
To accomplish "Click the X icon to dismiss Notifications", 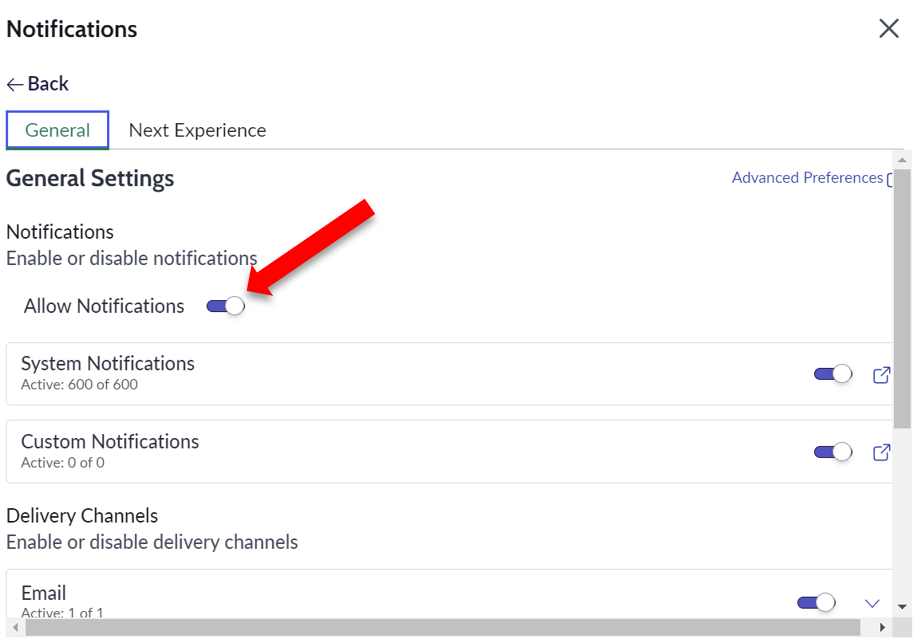I will pos(888,29).
